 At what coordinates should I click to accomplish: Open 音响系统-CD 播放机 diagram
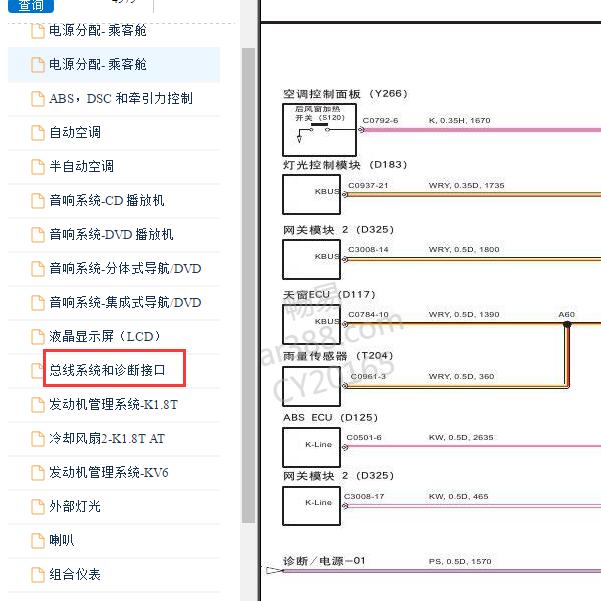coord(107,200)
